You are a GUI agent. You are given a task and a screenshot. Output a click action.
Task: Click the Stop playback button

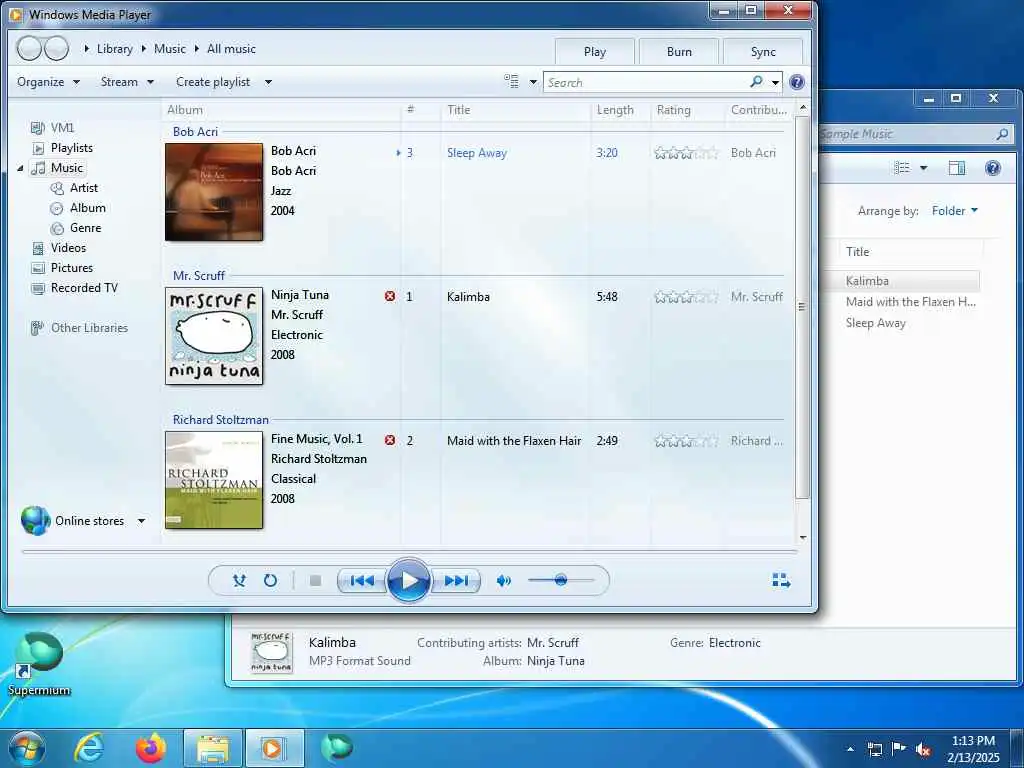[315, 581]
